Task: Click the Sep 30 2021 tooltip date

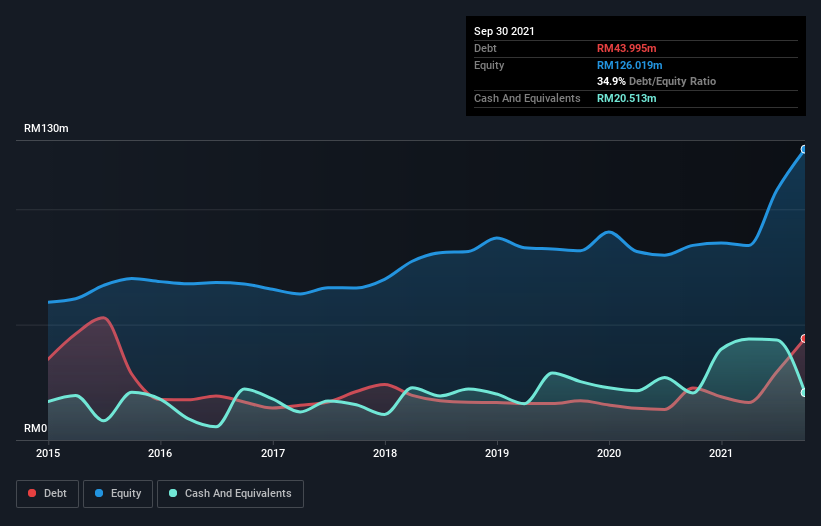Action: 504,31
